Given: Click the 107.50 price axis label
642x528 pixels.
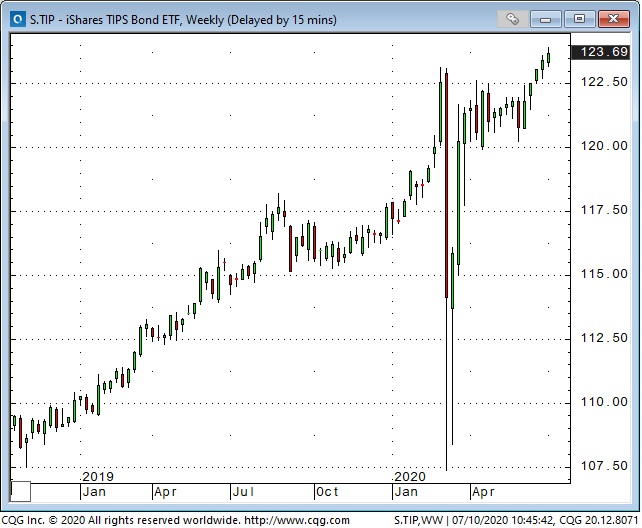Looking at the screenshot, I should pos(604,466).
